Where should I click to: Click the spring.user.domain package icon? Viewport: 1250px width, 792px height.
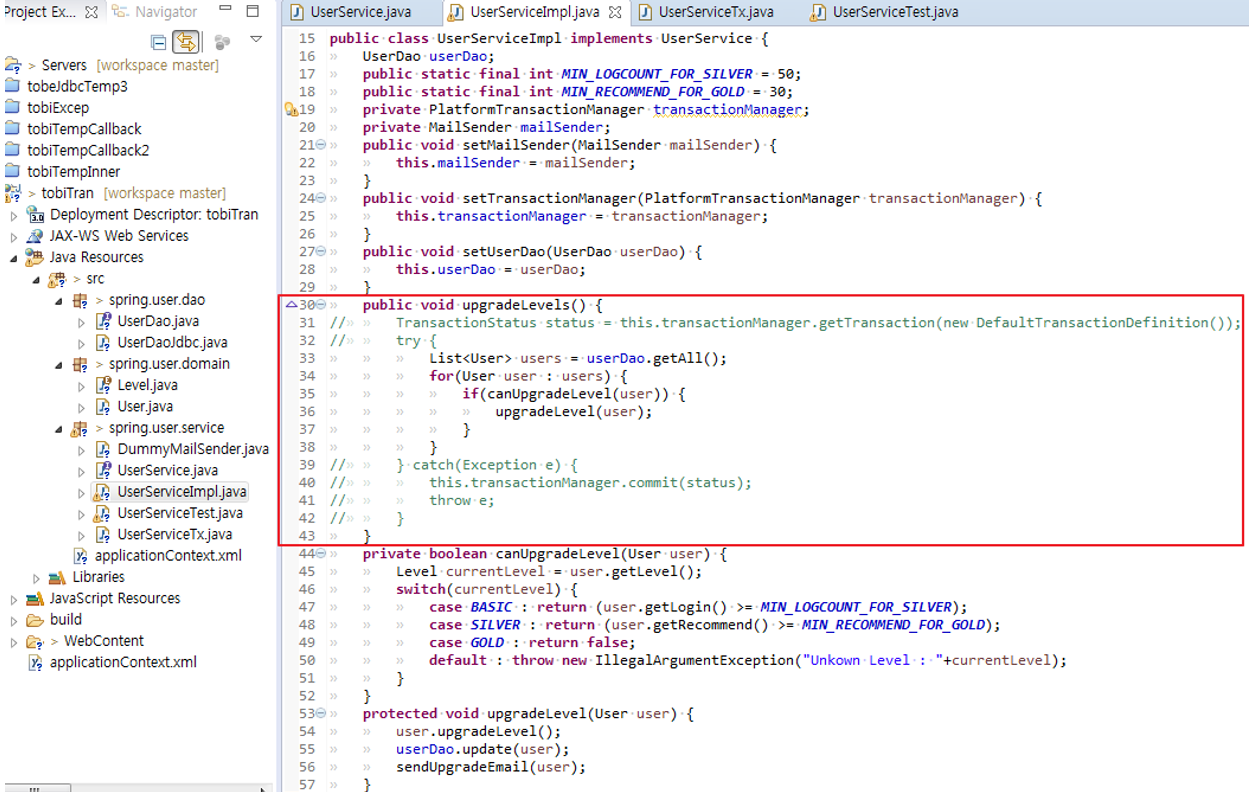click(80, 364)
